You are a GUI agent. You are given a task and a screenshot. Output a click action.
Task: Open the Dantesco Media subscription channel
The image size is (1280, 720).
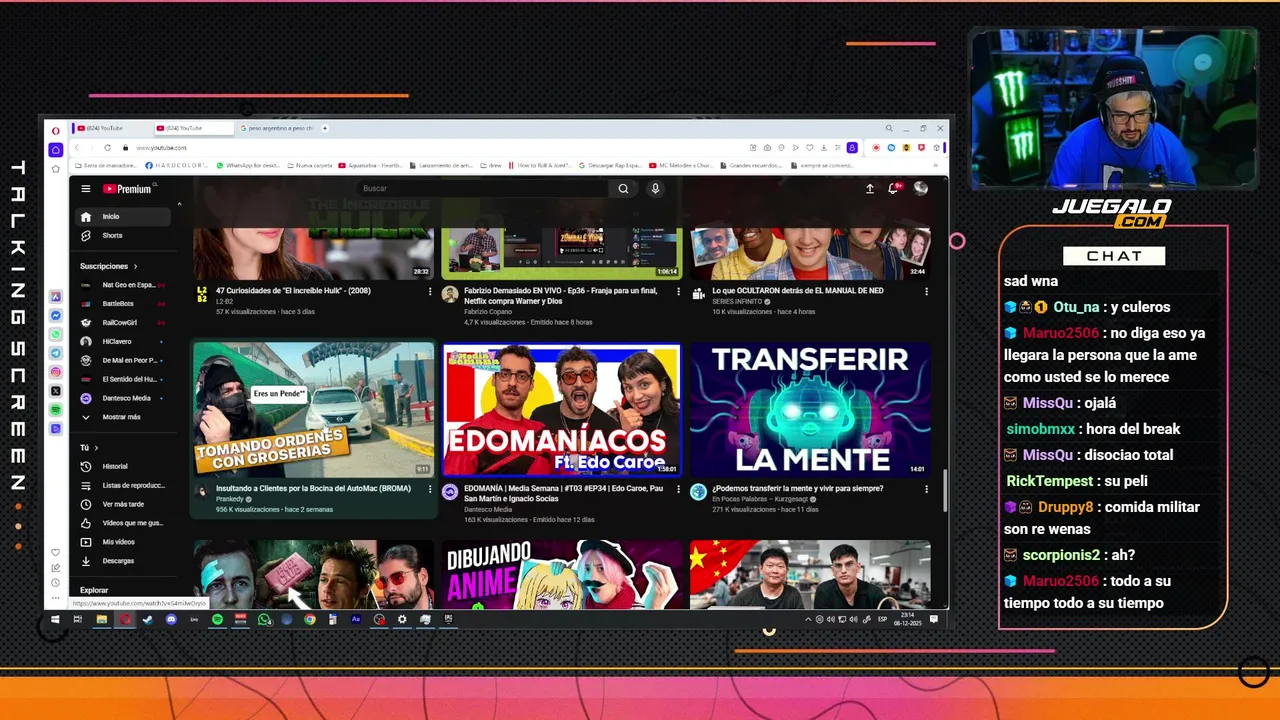click(x=124, y=398)
